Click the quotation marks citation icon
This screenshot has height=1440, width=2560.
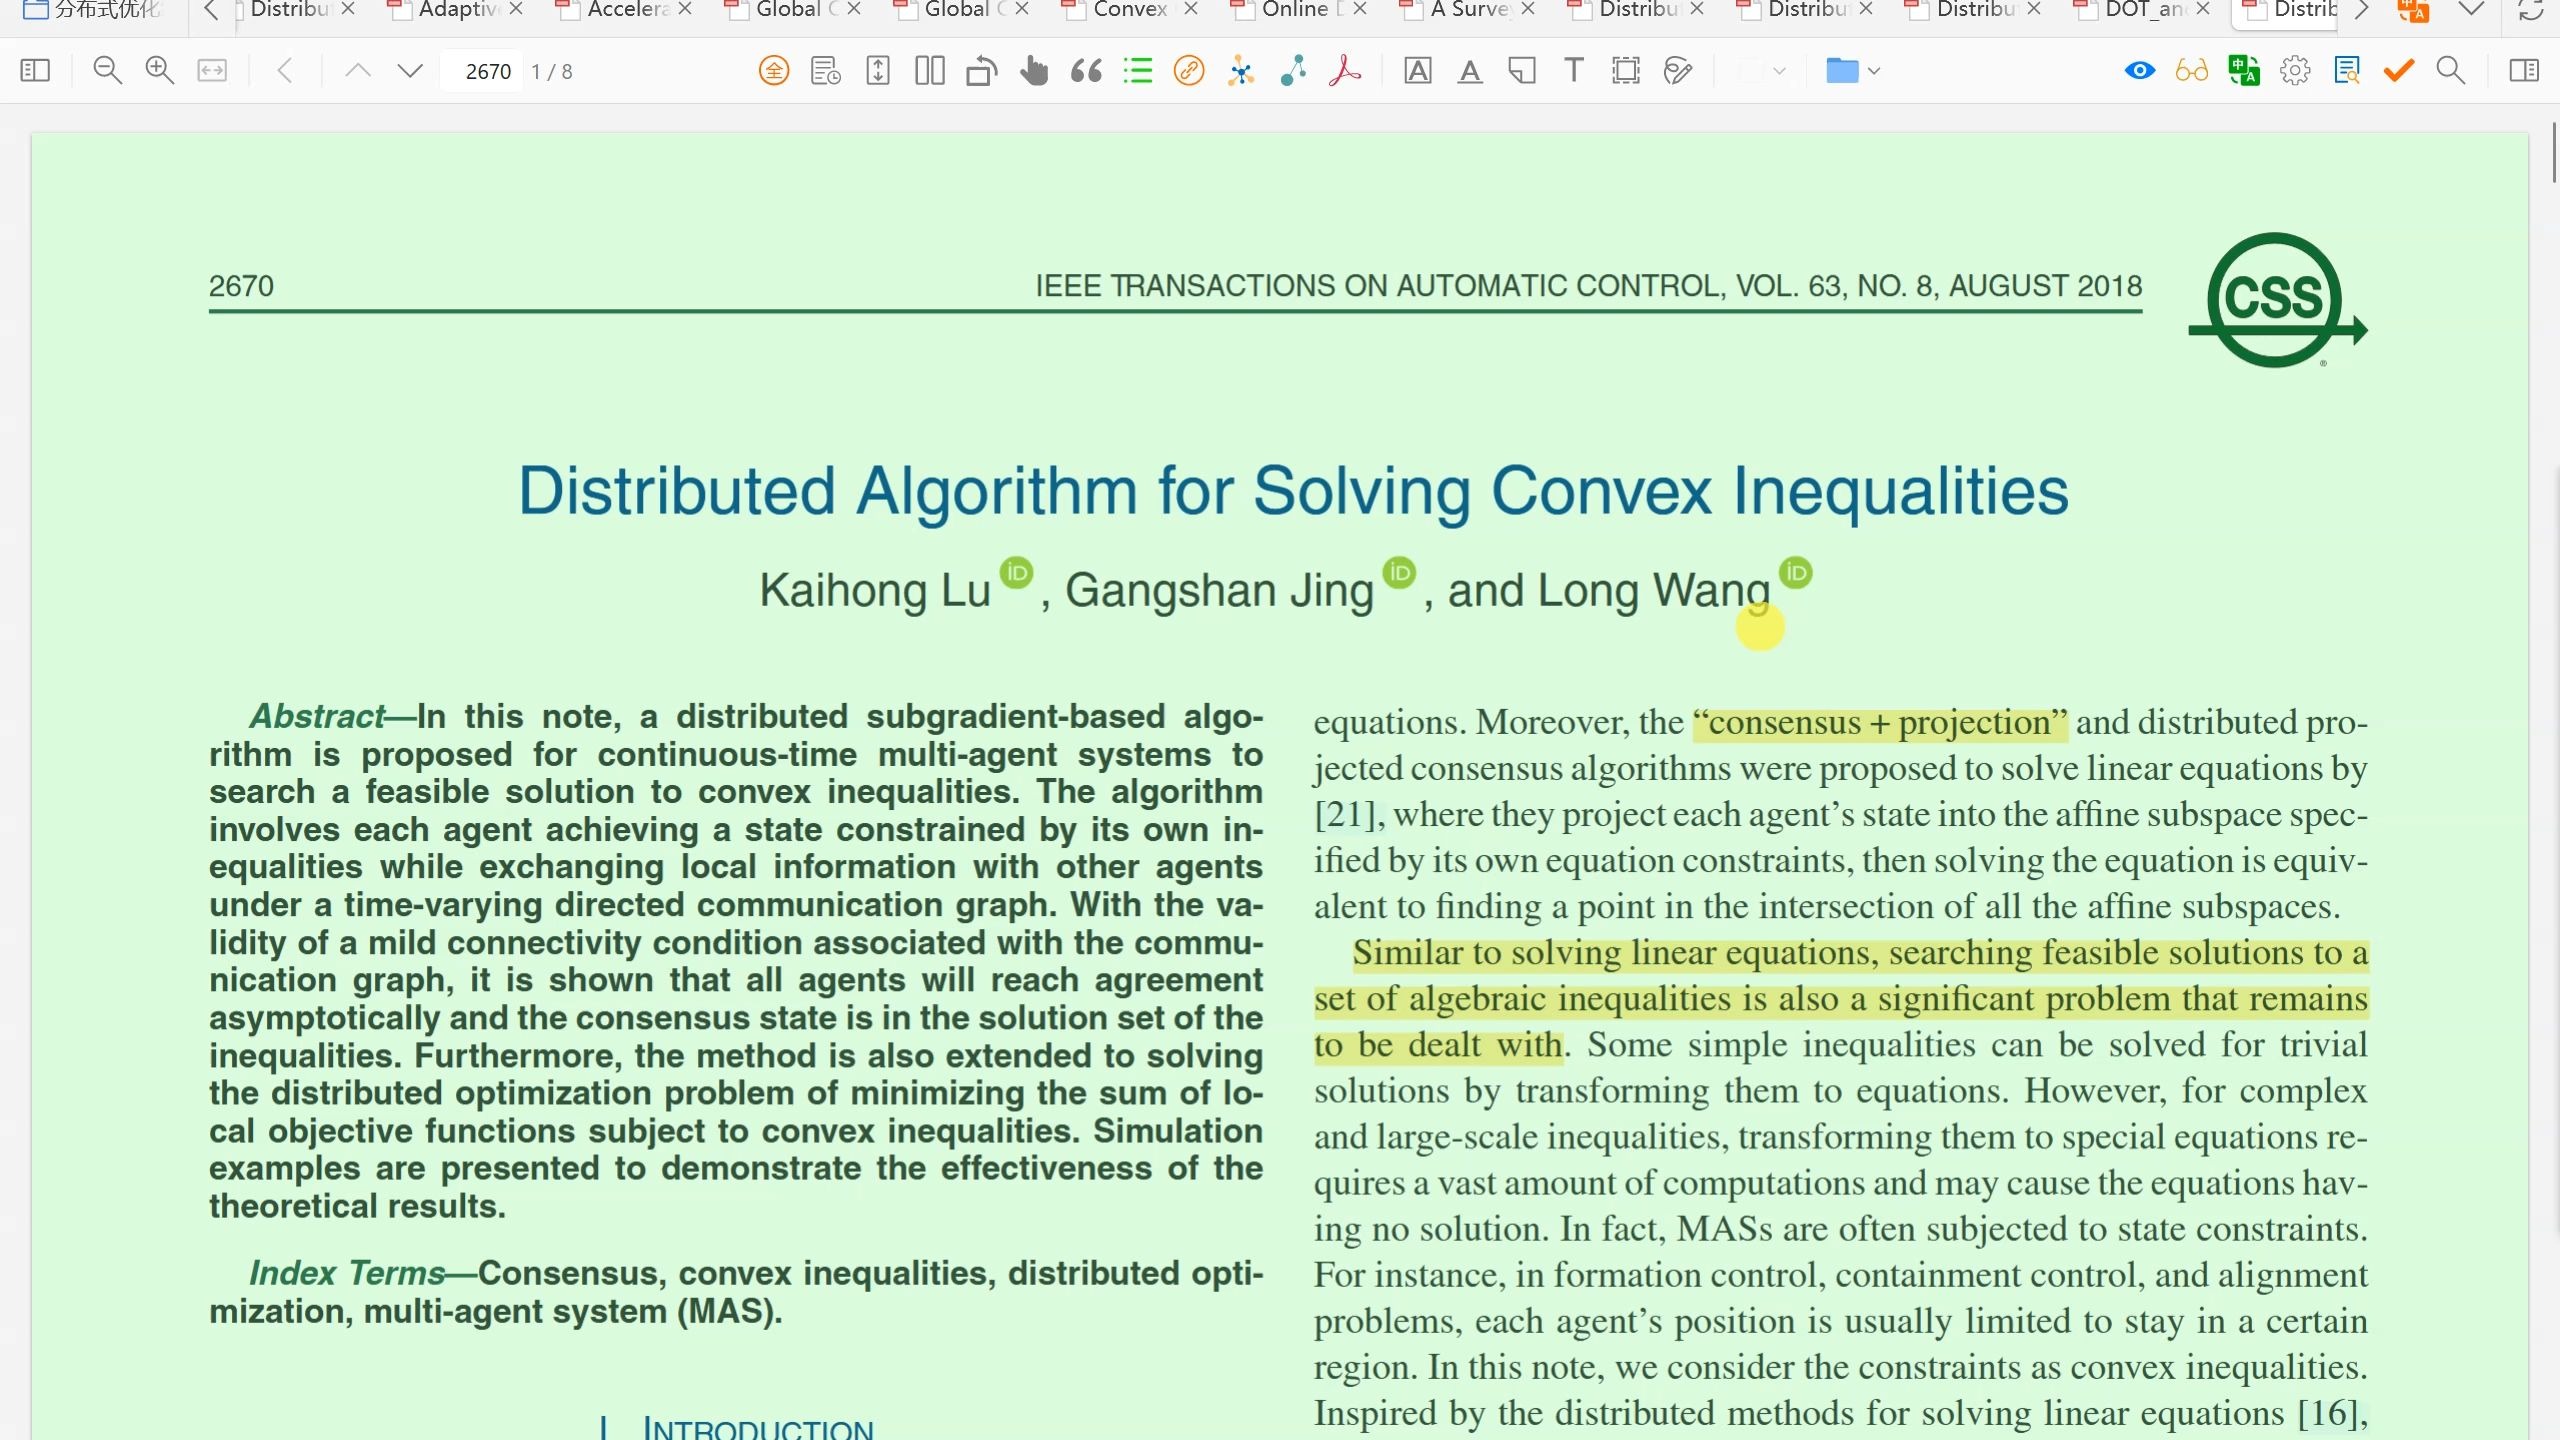(x=1086, y=71)
